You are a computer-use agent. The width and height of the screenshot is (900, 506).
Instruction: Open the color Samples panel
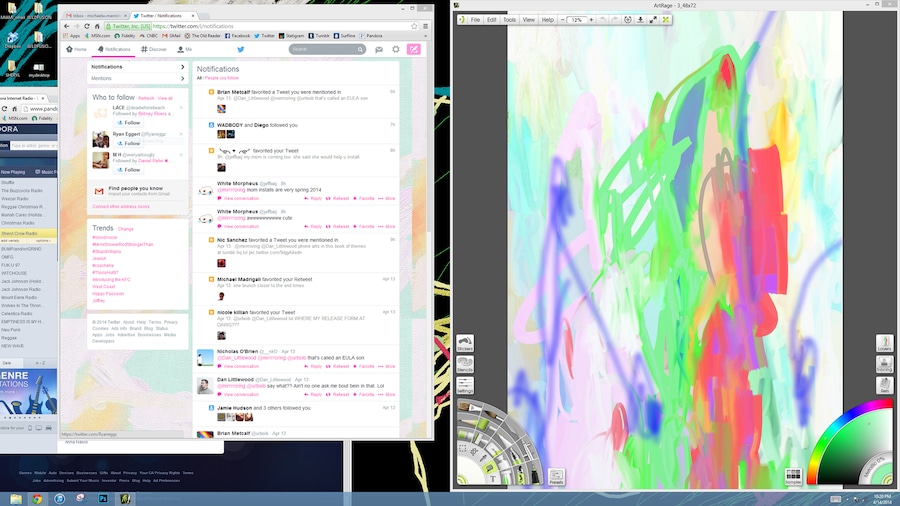click(x=793, y=476)
